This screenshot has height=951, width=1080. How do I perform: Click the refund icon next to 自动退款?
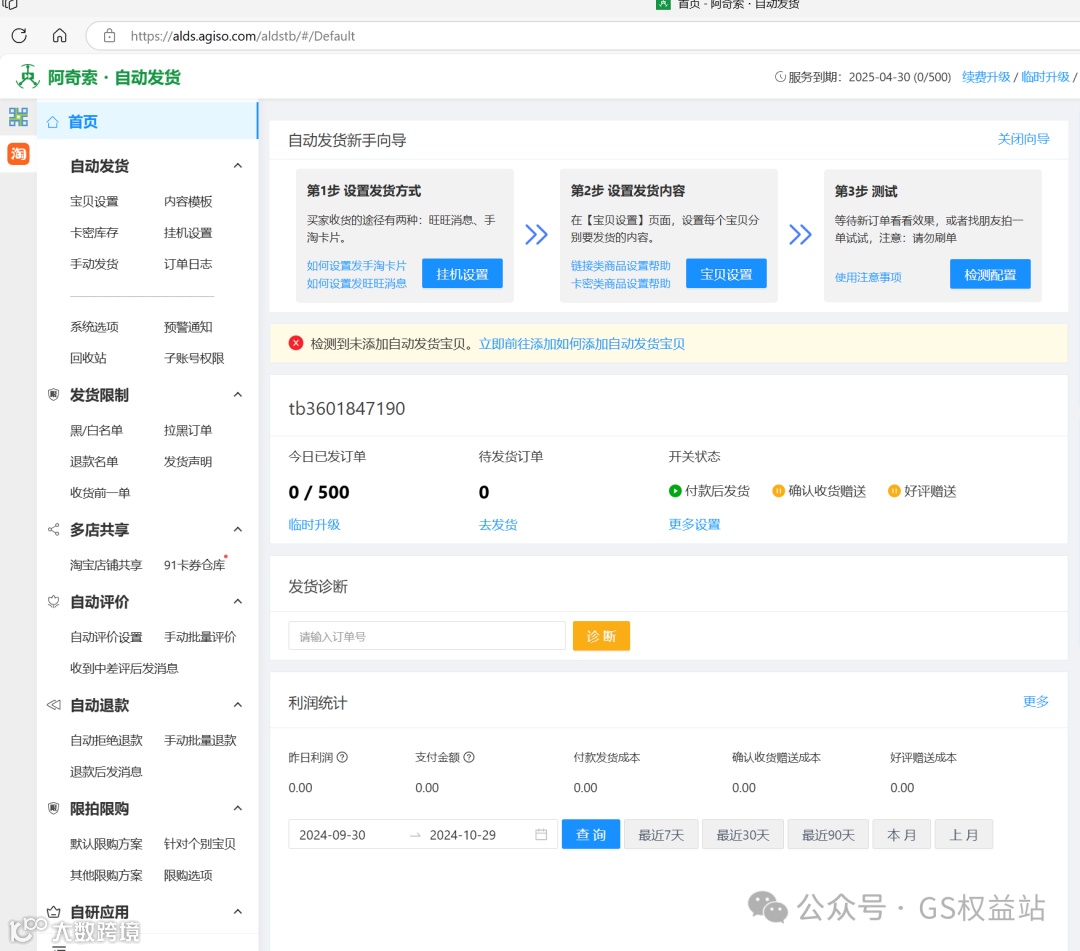click(53, 704)
